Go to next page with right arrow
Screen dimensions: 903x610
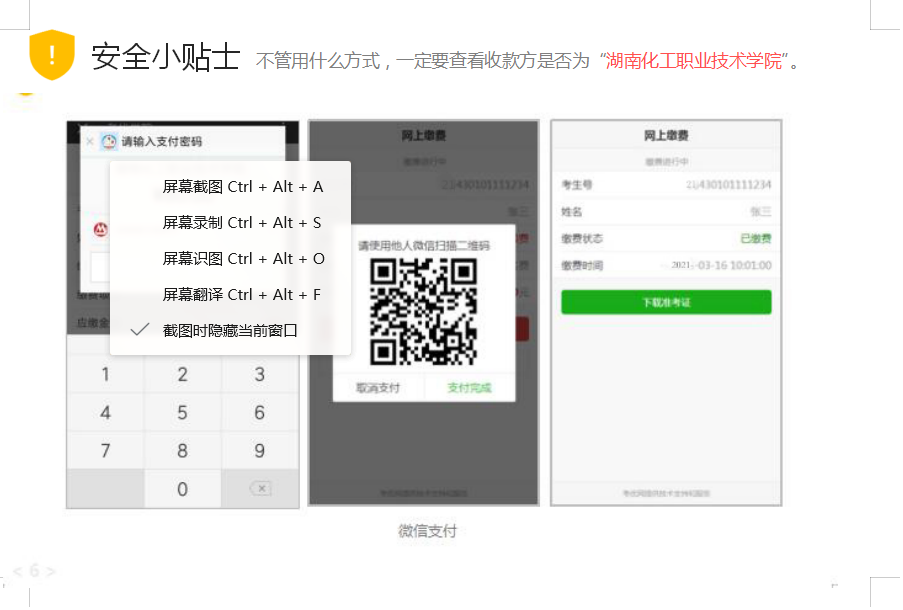(51, 572)
